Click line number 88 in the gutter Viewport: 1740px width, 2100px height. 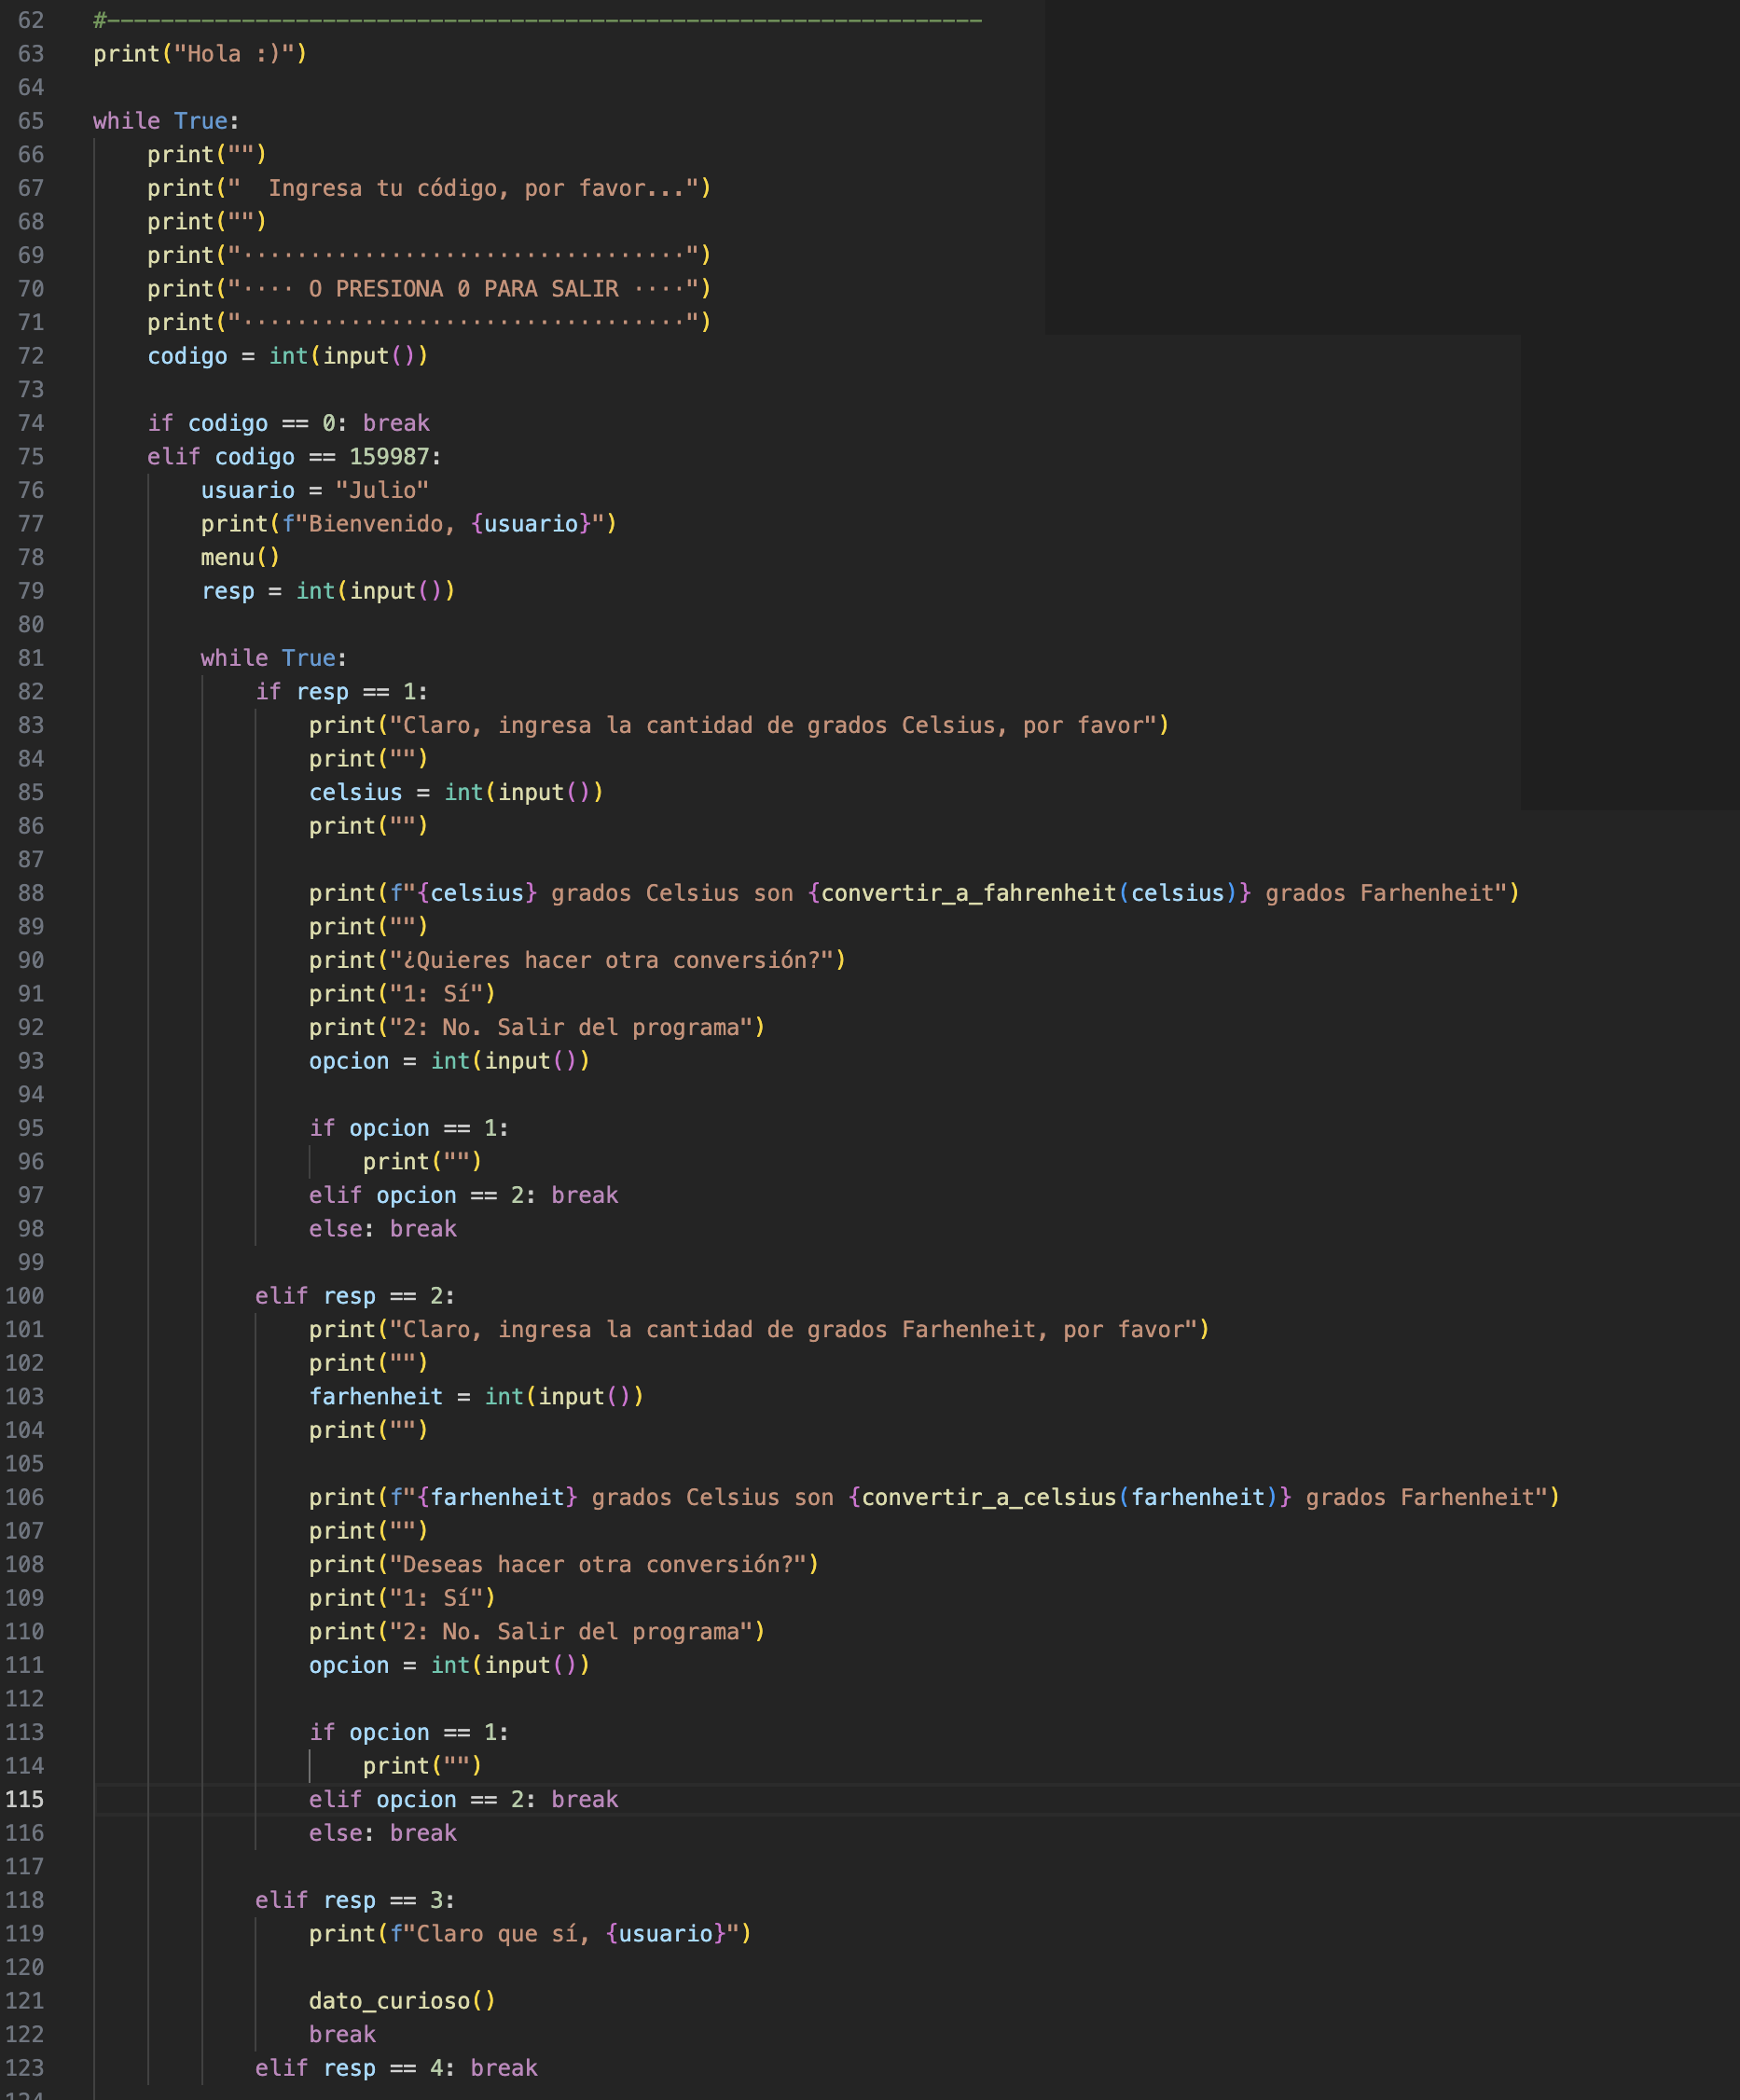click(x=31, y=893)
